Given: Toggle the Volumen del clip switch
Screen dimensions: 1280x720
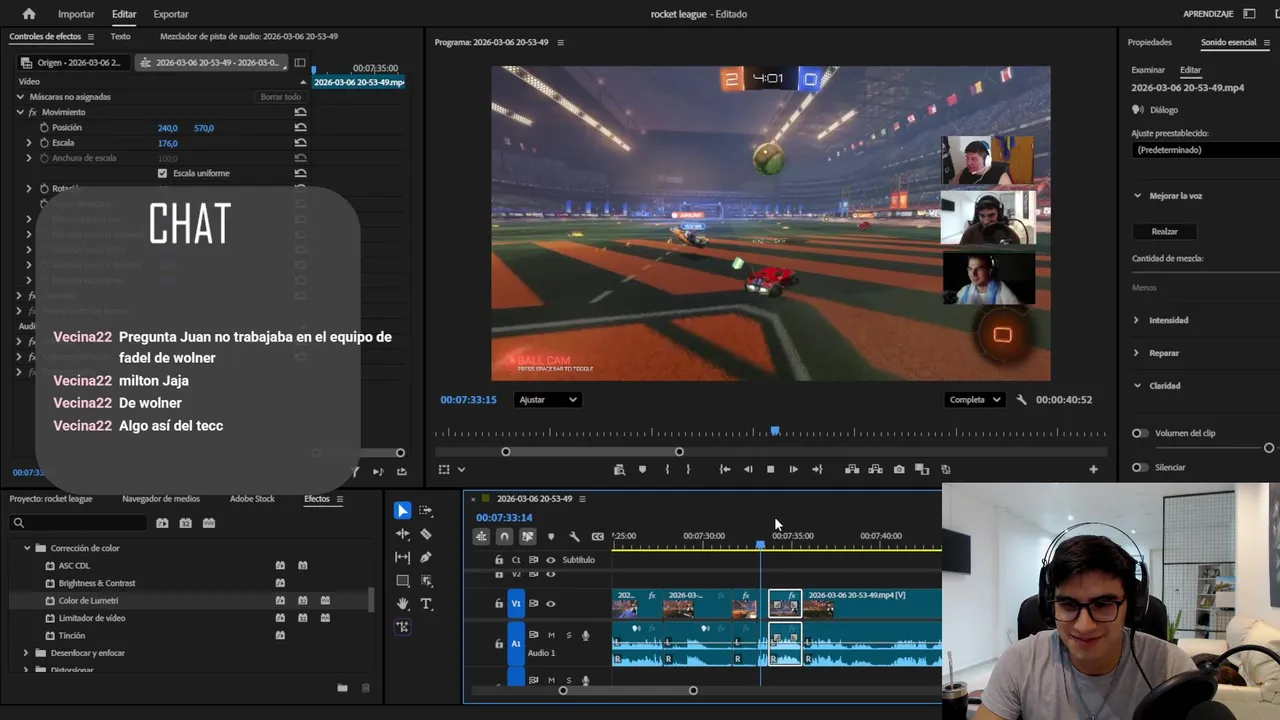Looking at the screenshot, I should tap(1139, 433).
